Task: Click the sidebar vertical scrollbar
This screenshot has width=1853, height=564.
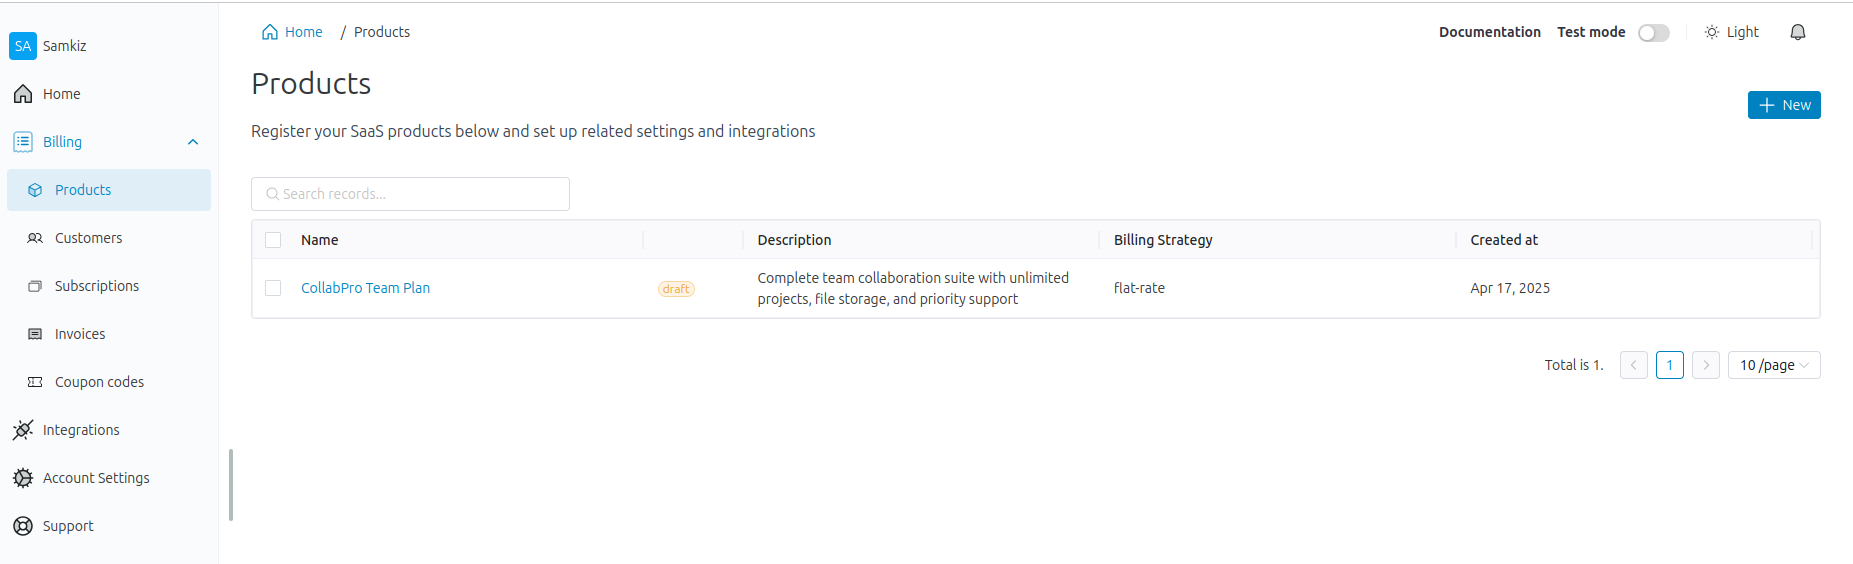Action: point(231,485)
